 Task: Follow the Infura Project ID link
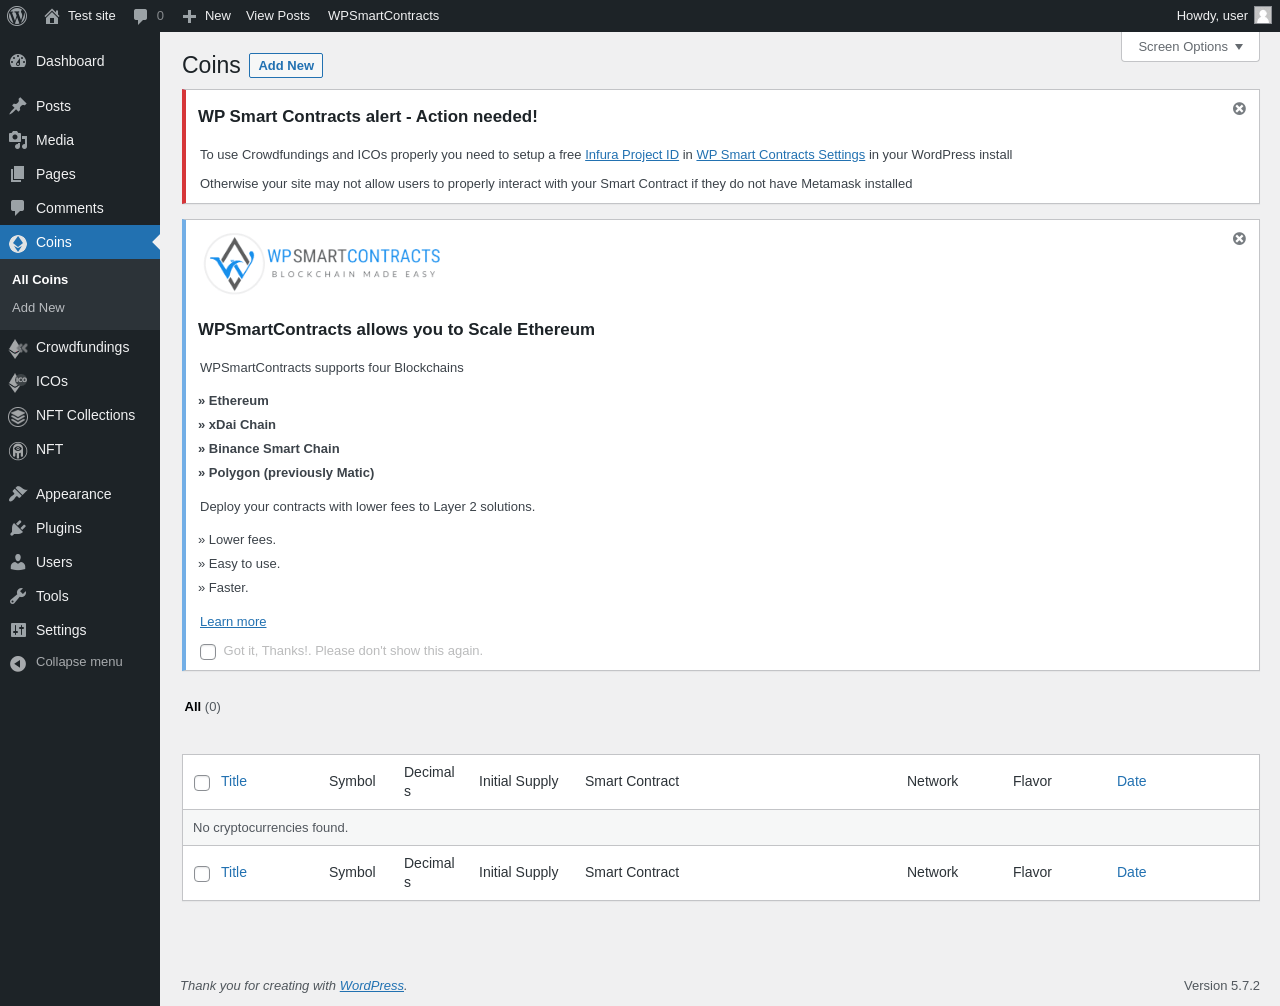click(x=632, y=154)
